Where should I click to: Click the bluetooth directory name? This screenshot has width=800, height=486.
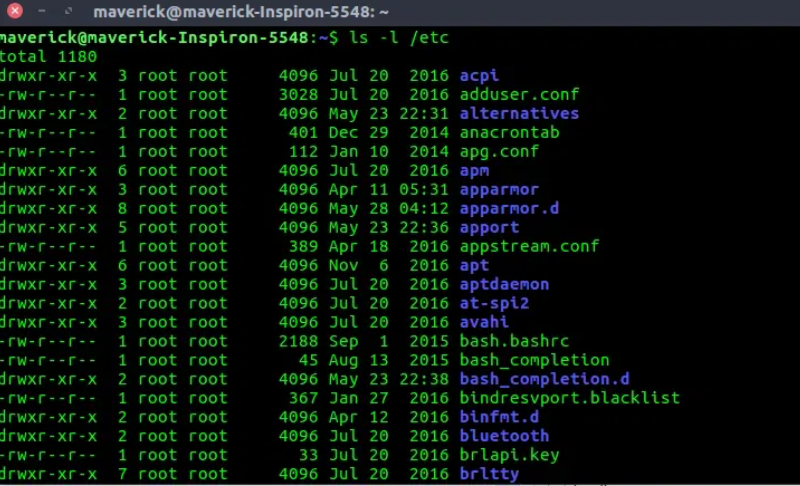504,436
